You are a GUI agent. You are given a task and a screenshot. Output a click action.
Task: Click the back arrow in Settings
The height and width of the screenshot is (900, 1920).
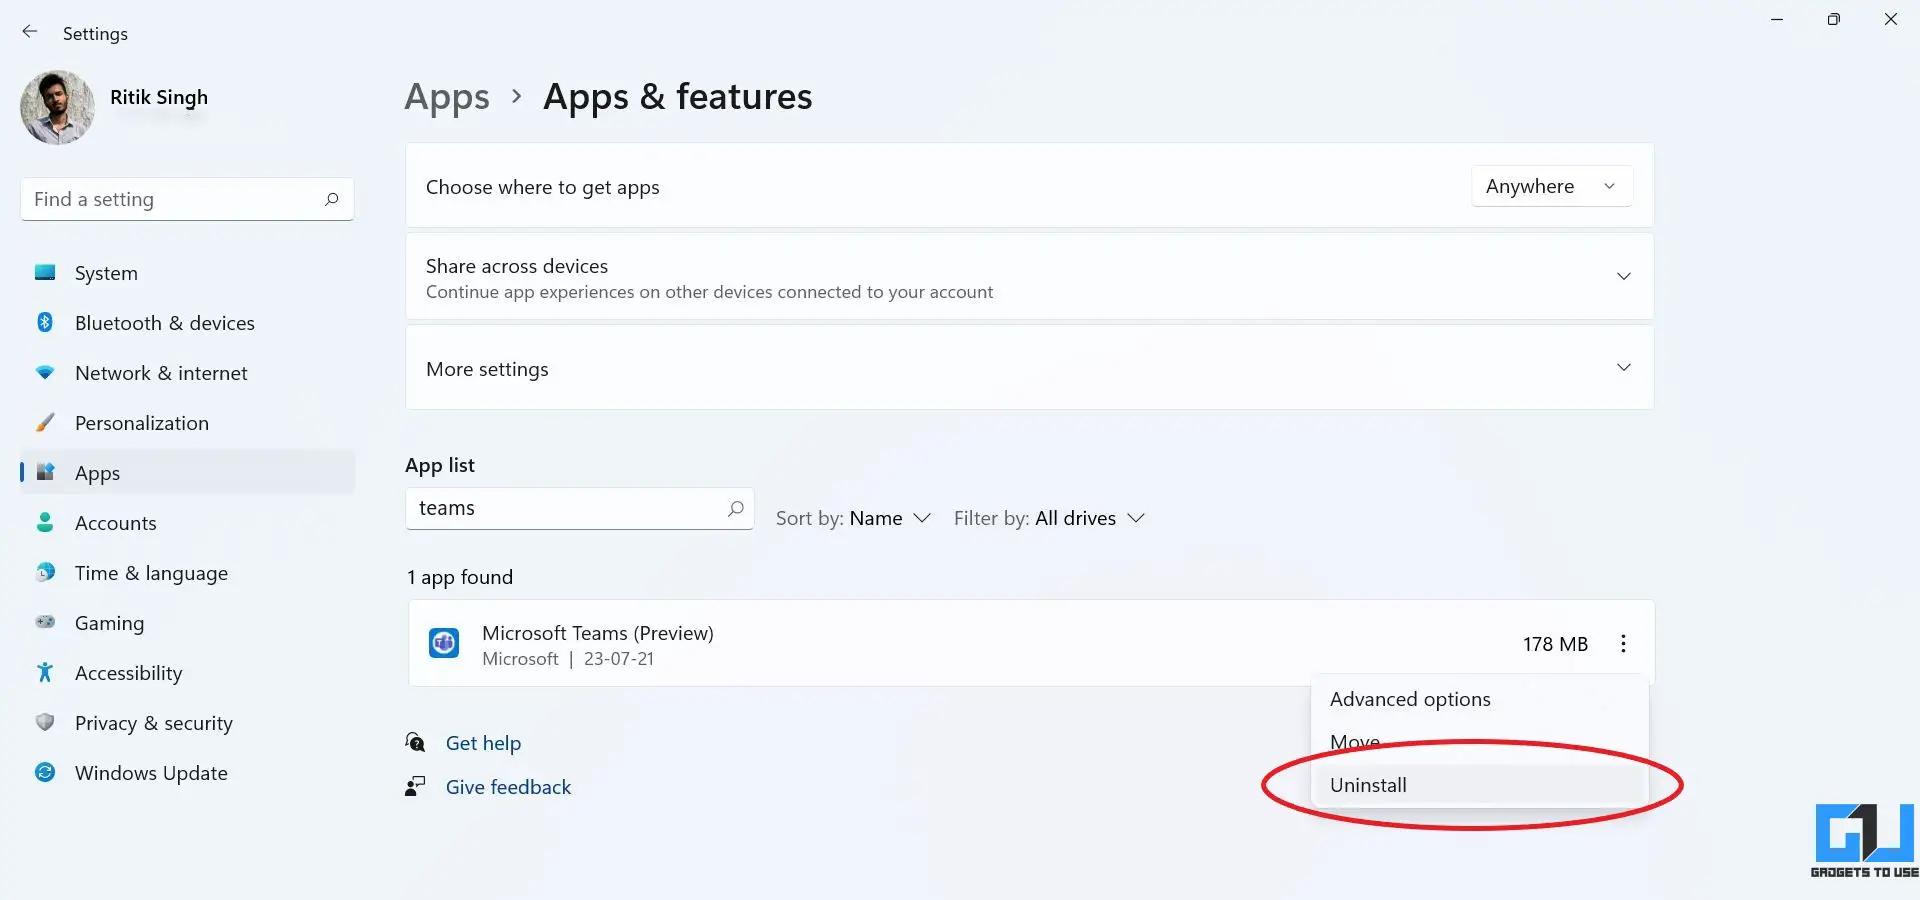pos(30,32)
